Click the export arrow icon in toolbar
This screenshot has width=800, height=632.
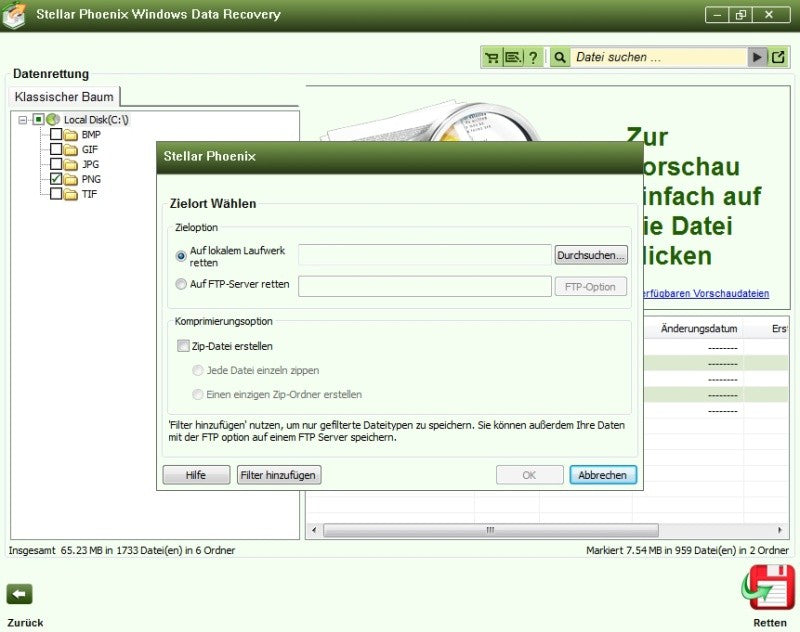pos(778,58)
